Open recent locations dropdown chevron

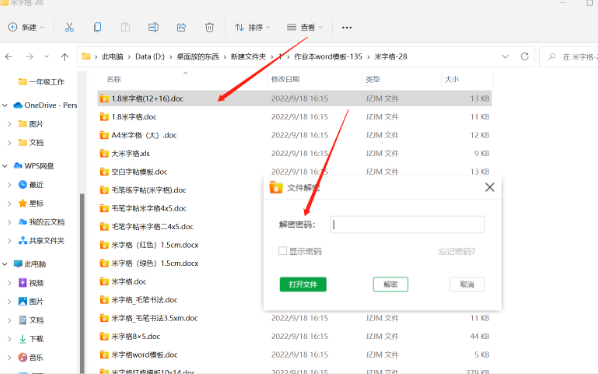pos(47,56)
